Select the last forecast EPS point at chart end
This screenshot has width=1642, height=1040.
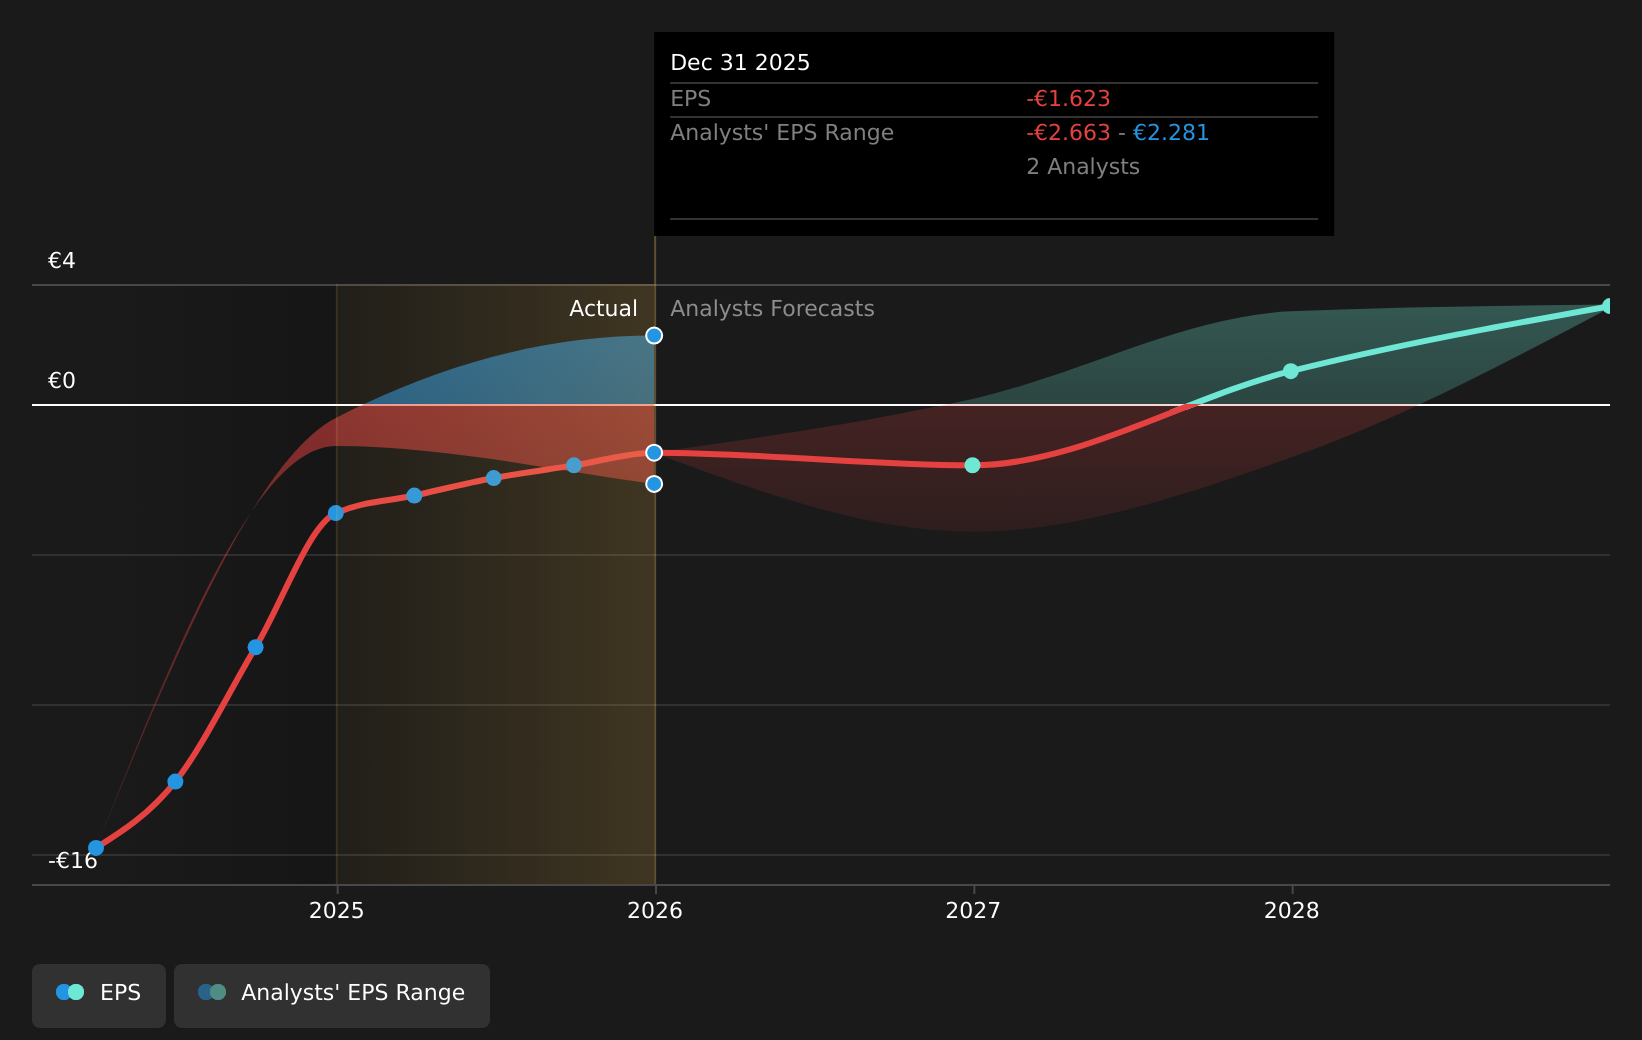(1608, 306)
